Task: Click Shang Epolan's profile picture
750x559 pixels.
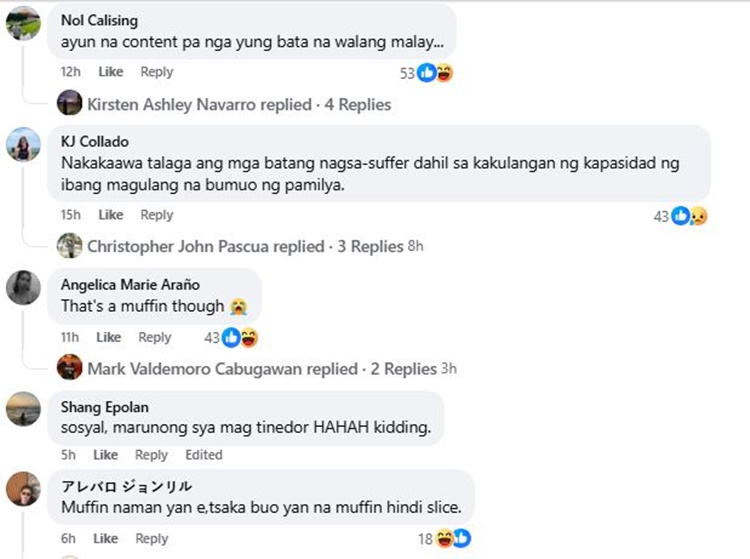Action: tap(23, 409)
